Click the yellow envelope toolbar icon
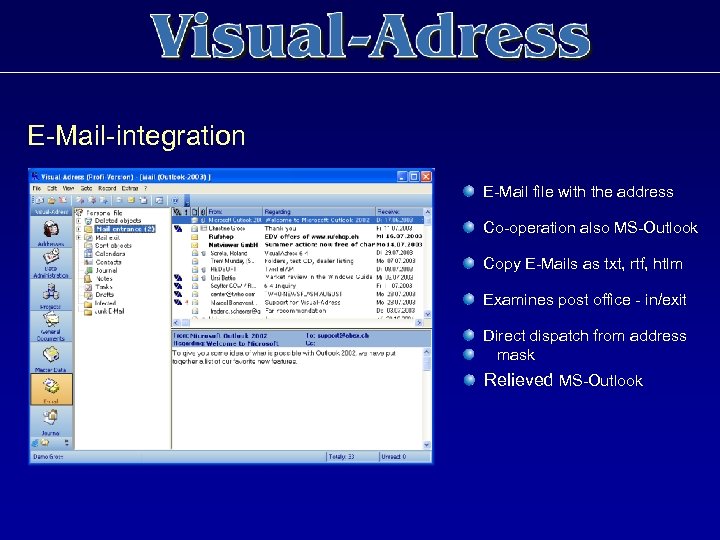The width and height of the screenshot is (720, 540). pos(132,200)
